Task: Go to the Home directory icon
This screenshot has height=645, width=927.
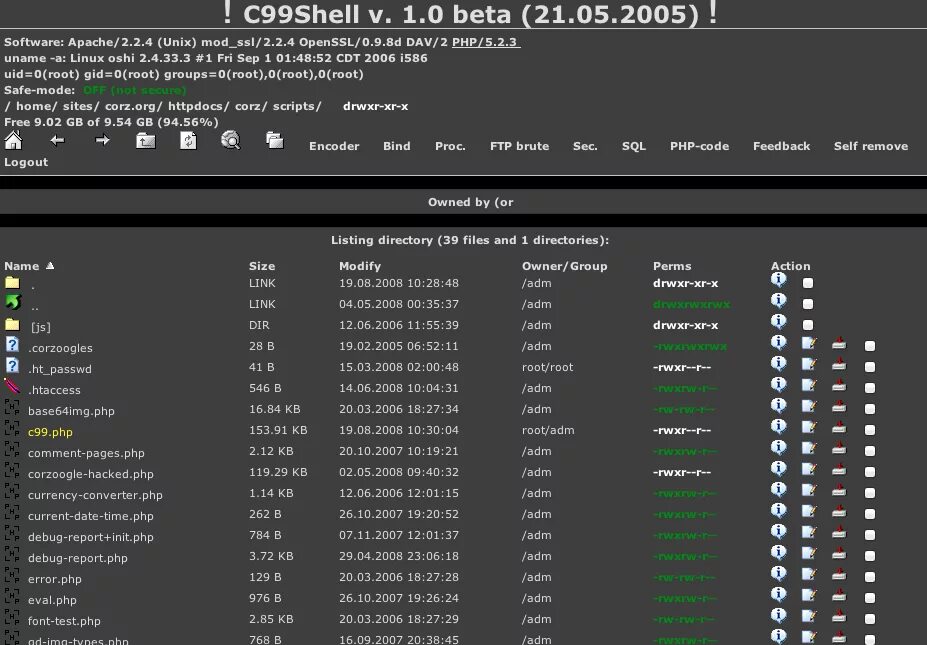Action: 13,141
